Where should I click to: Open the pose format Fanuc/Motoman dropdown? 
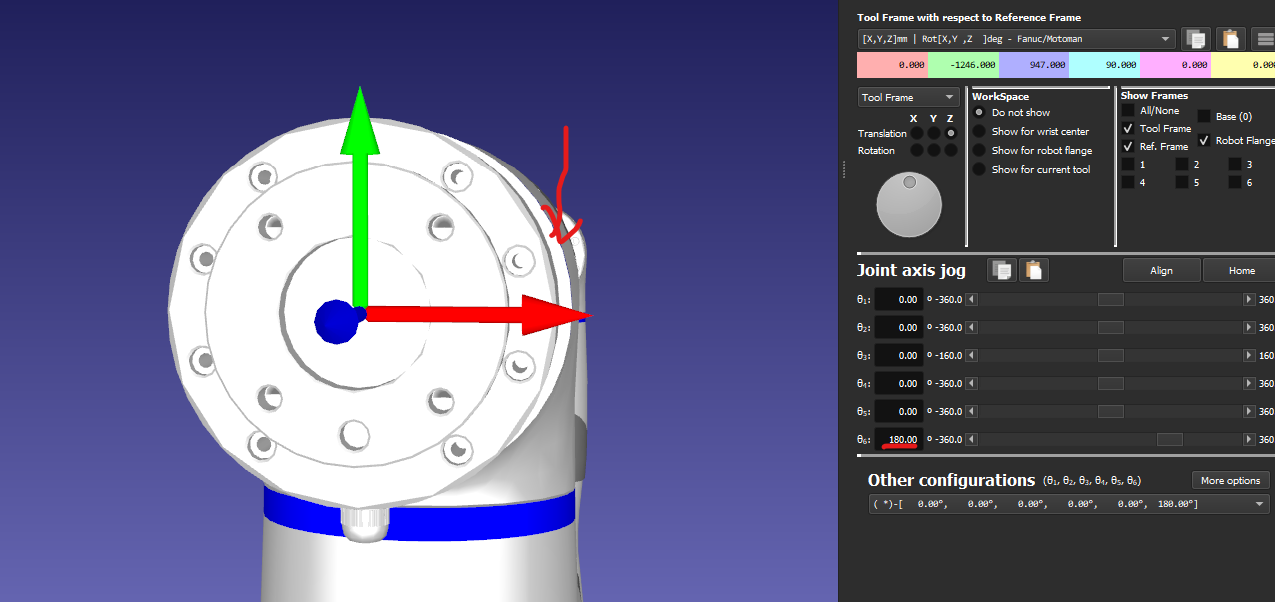[1015, 39]
